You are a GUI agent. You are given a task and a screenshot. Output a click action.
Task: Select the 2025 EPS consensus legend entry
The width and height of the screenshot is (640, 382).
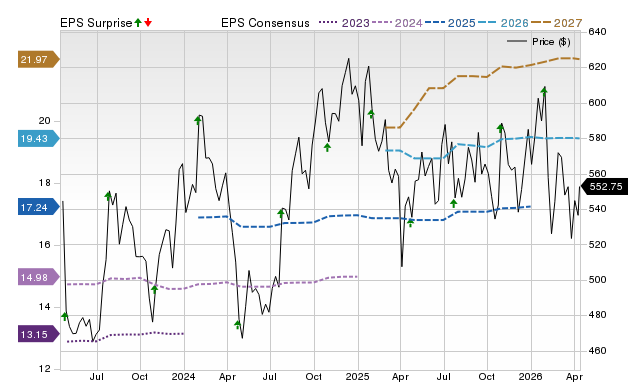click(x=450, y=23)
